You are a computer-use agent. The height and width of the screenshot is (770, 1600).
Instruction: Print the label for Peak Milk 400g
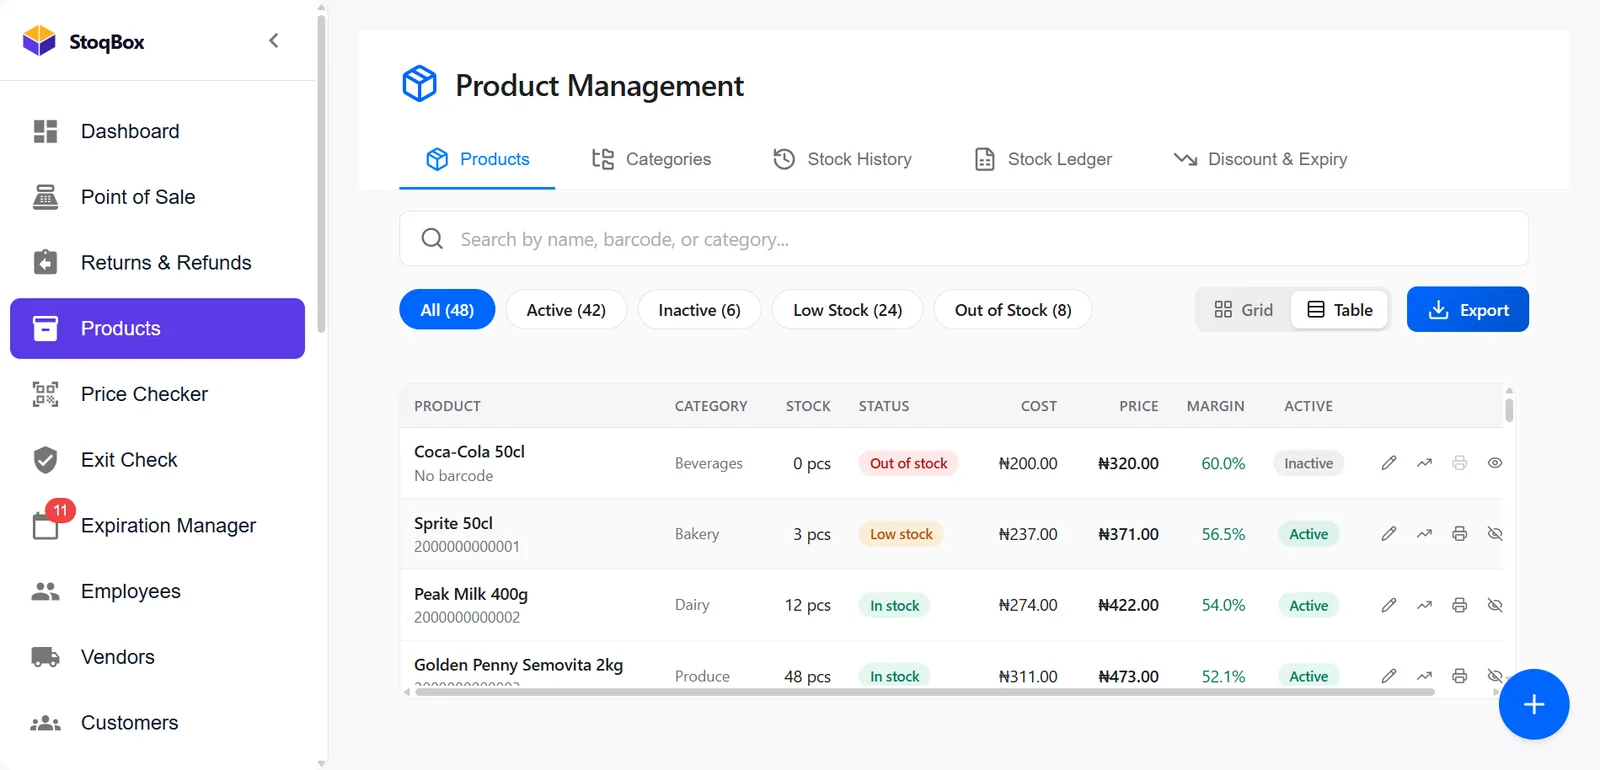(x=1460, y=605)
